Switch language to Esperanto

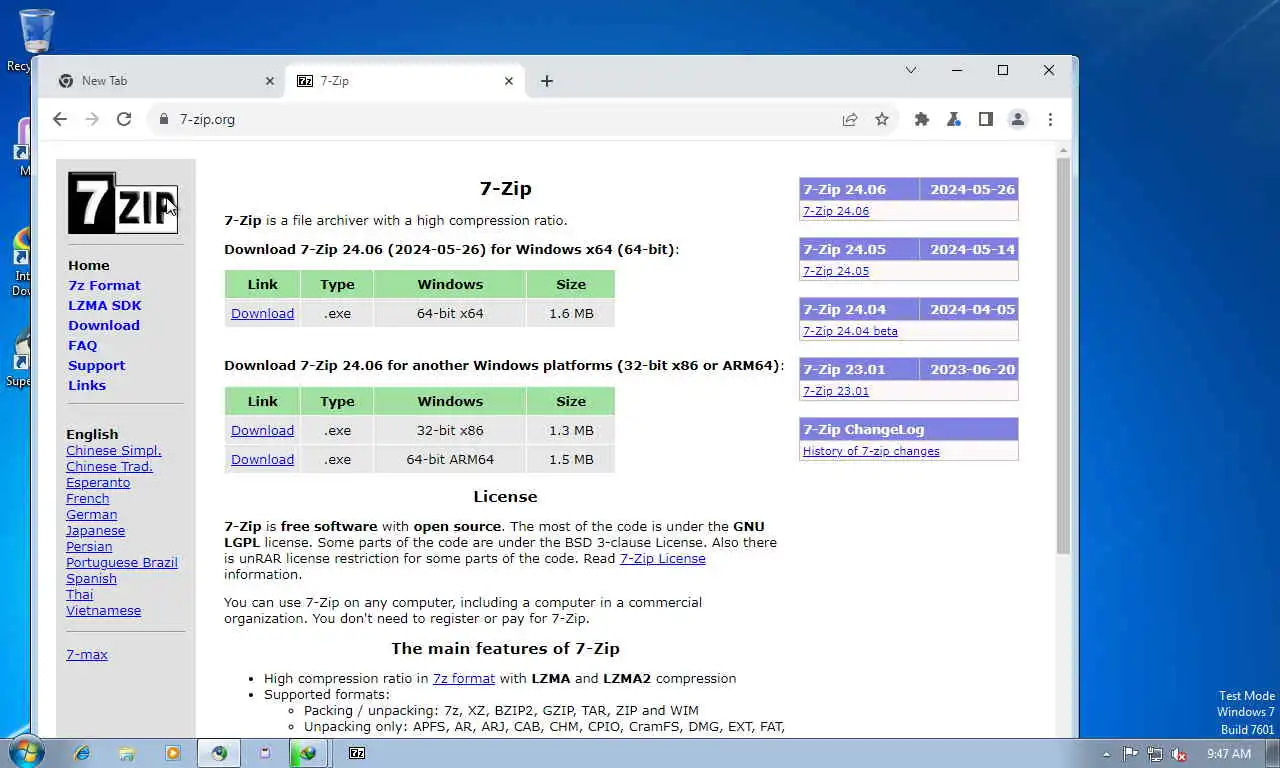tap(98, 482)
